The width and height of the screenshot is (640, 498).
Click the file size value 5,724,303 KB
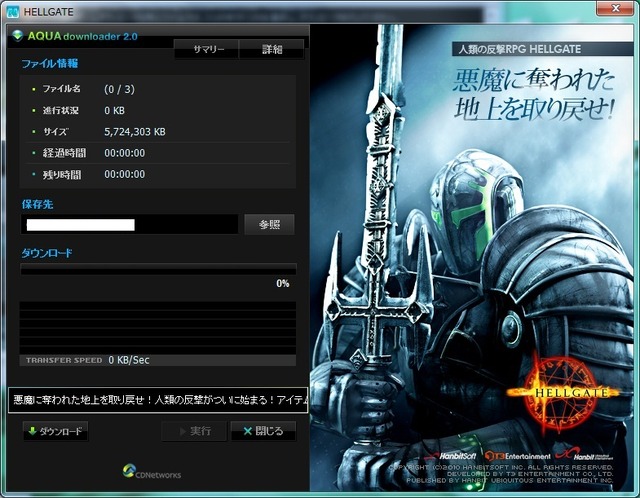[135, 132]
